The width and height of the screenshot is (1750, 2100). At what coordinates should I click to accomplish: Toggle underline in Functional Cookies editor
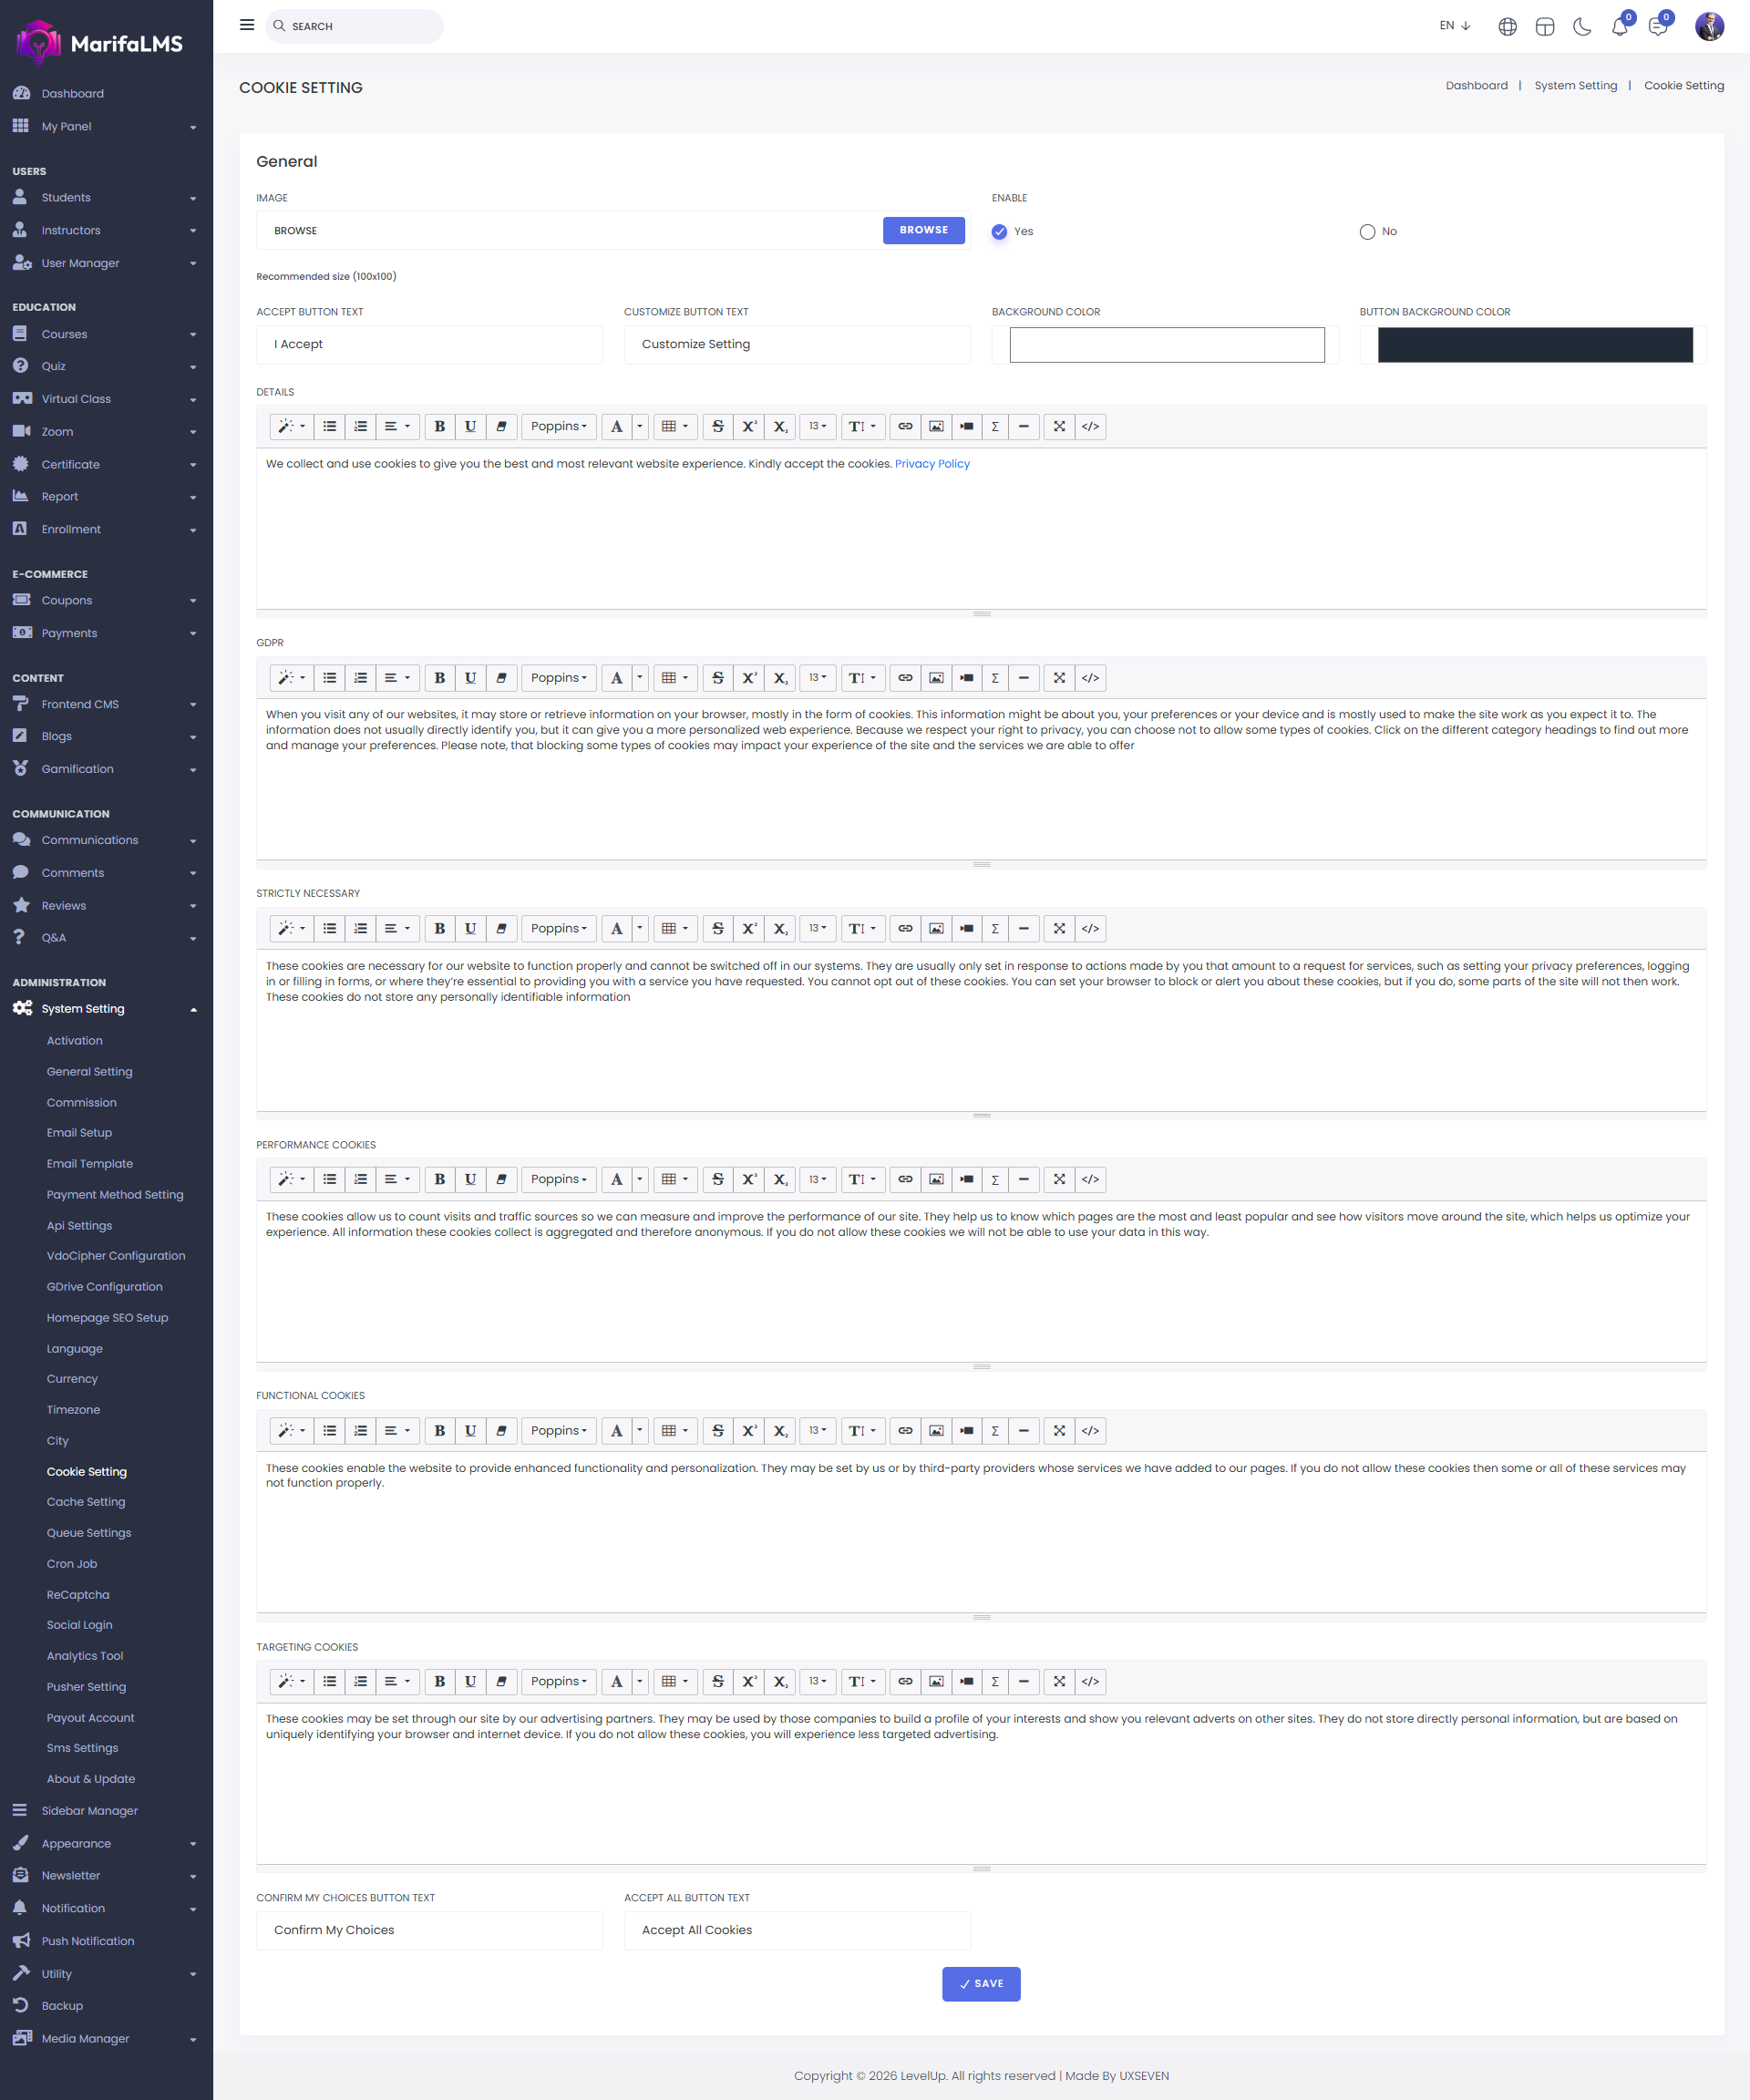coord(470,1431)
